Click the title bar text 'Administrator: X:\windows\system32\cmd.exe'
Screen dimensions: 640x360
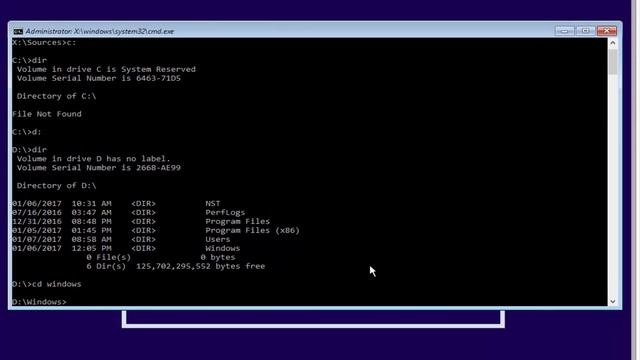click(100, 31)
